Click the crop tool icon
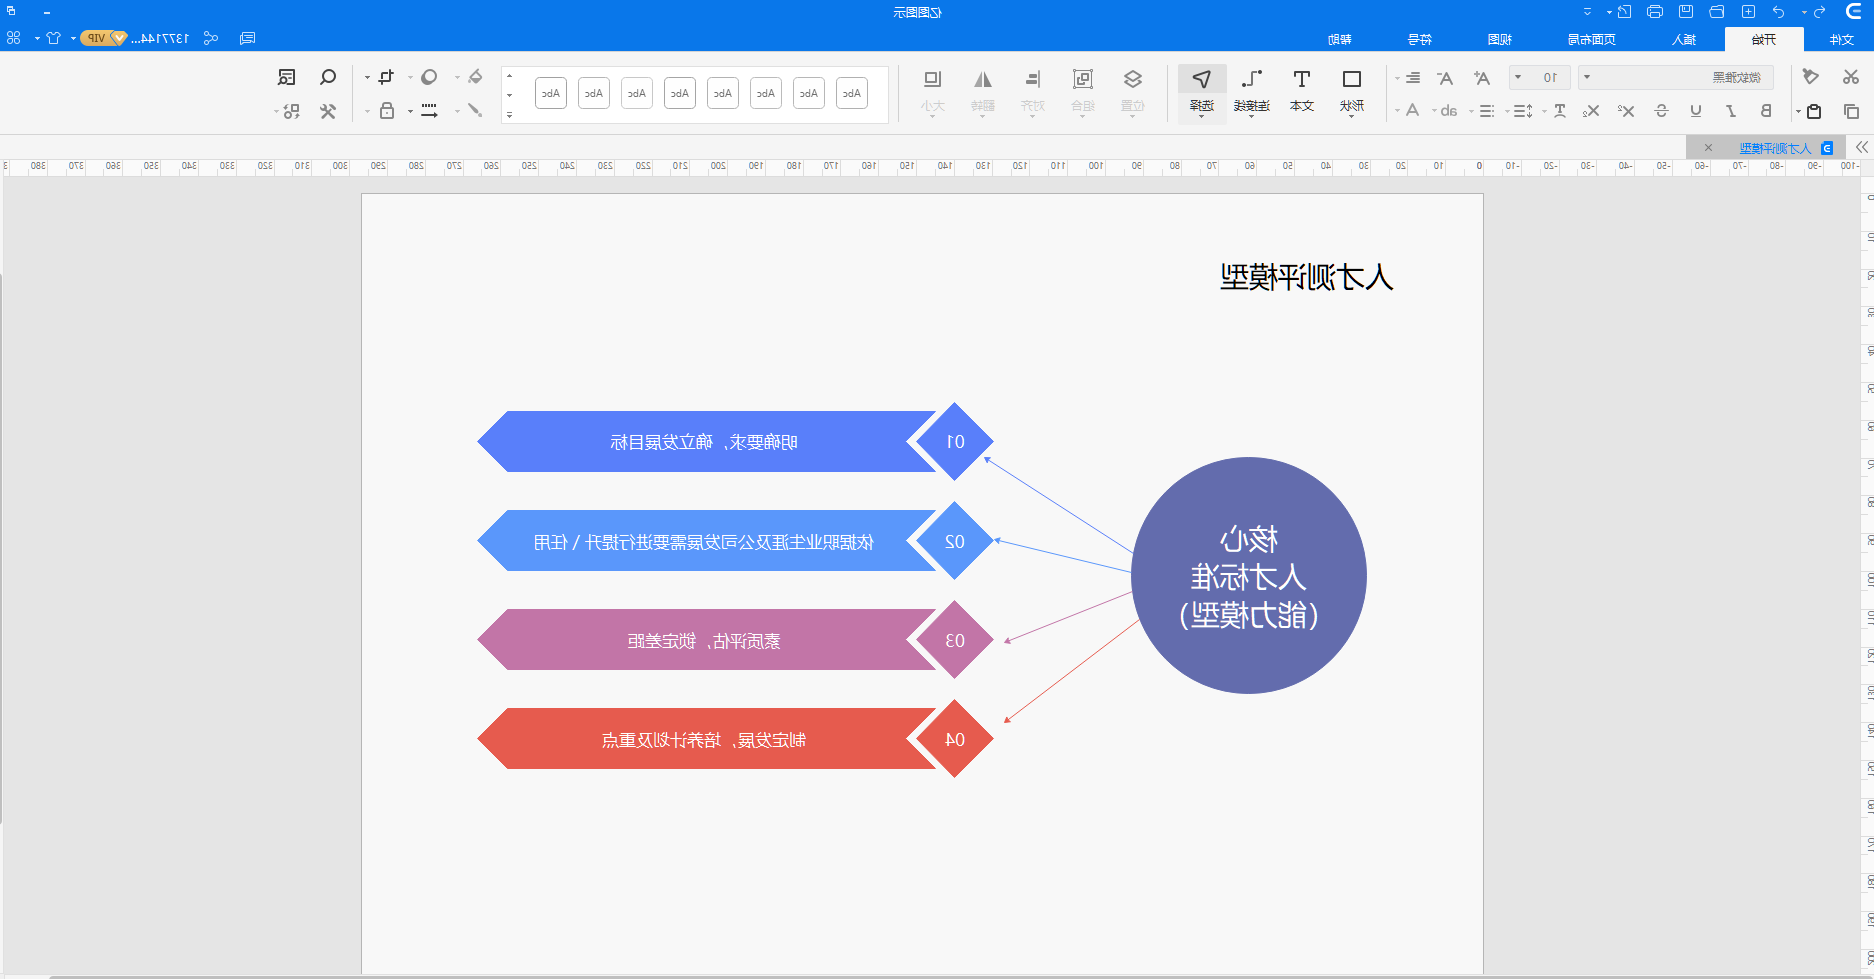This screenshot has height=979, width=1874. tap(387, 77)
